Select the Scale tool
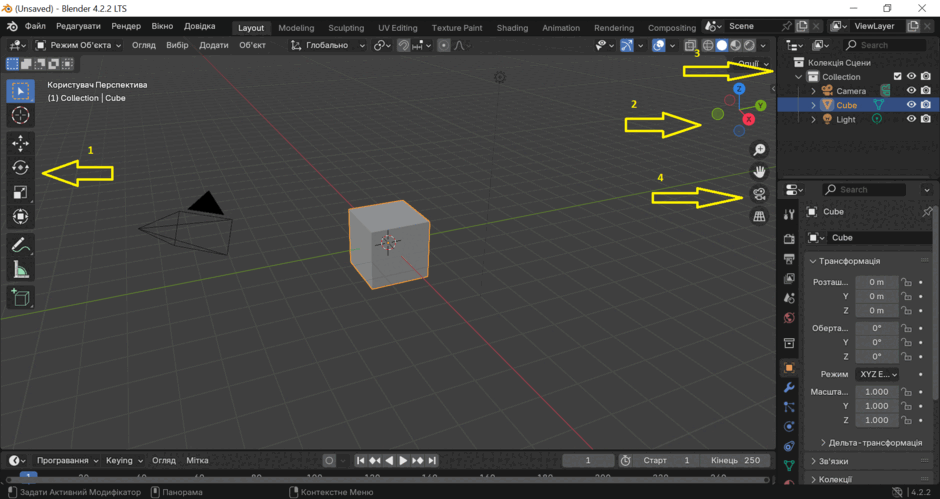Screen dimensions: 940x499 (20, 193)
